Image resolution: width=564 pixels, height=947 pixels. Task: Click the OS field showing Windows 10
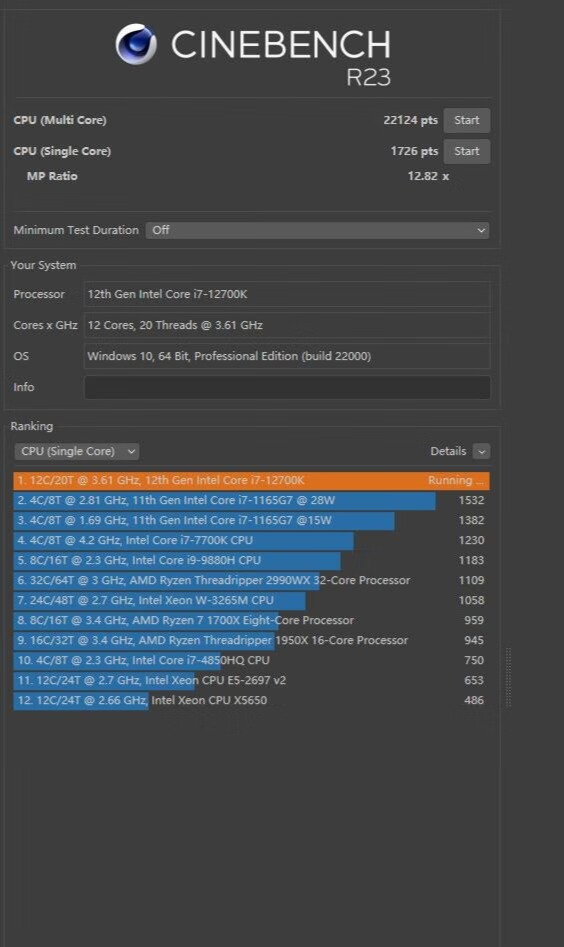coord(287,356)
